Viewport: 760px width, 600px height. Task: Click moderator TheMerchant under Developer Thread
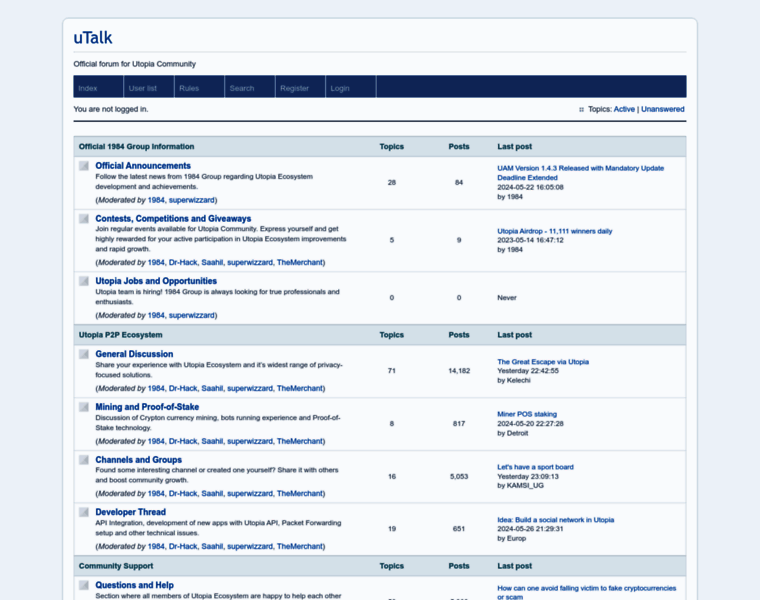click(300, 546)
